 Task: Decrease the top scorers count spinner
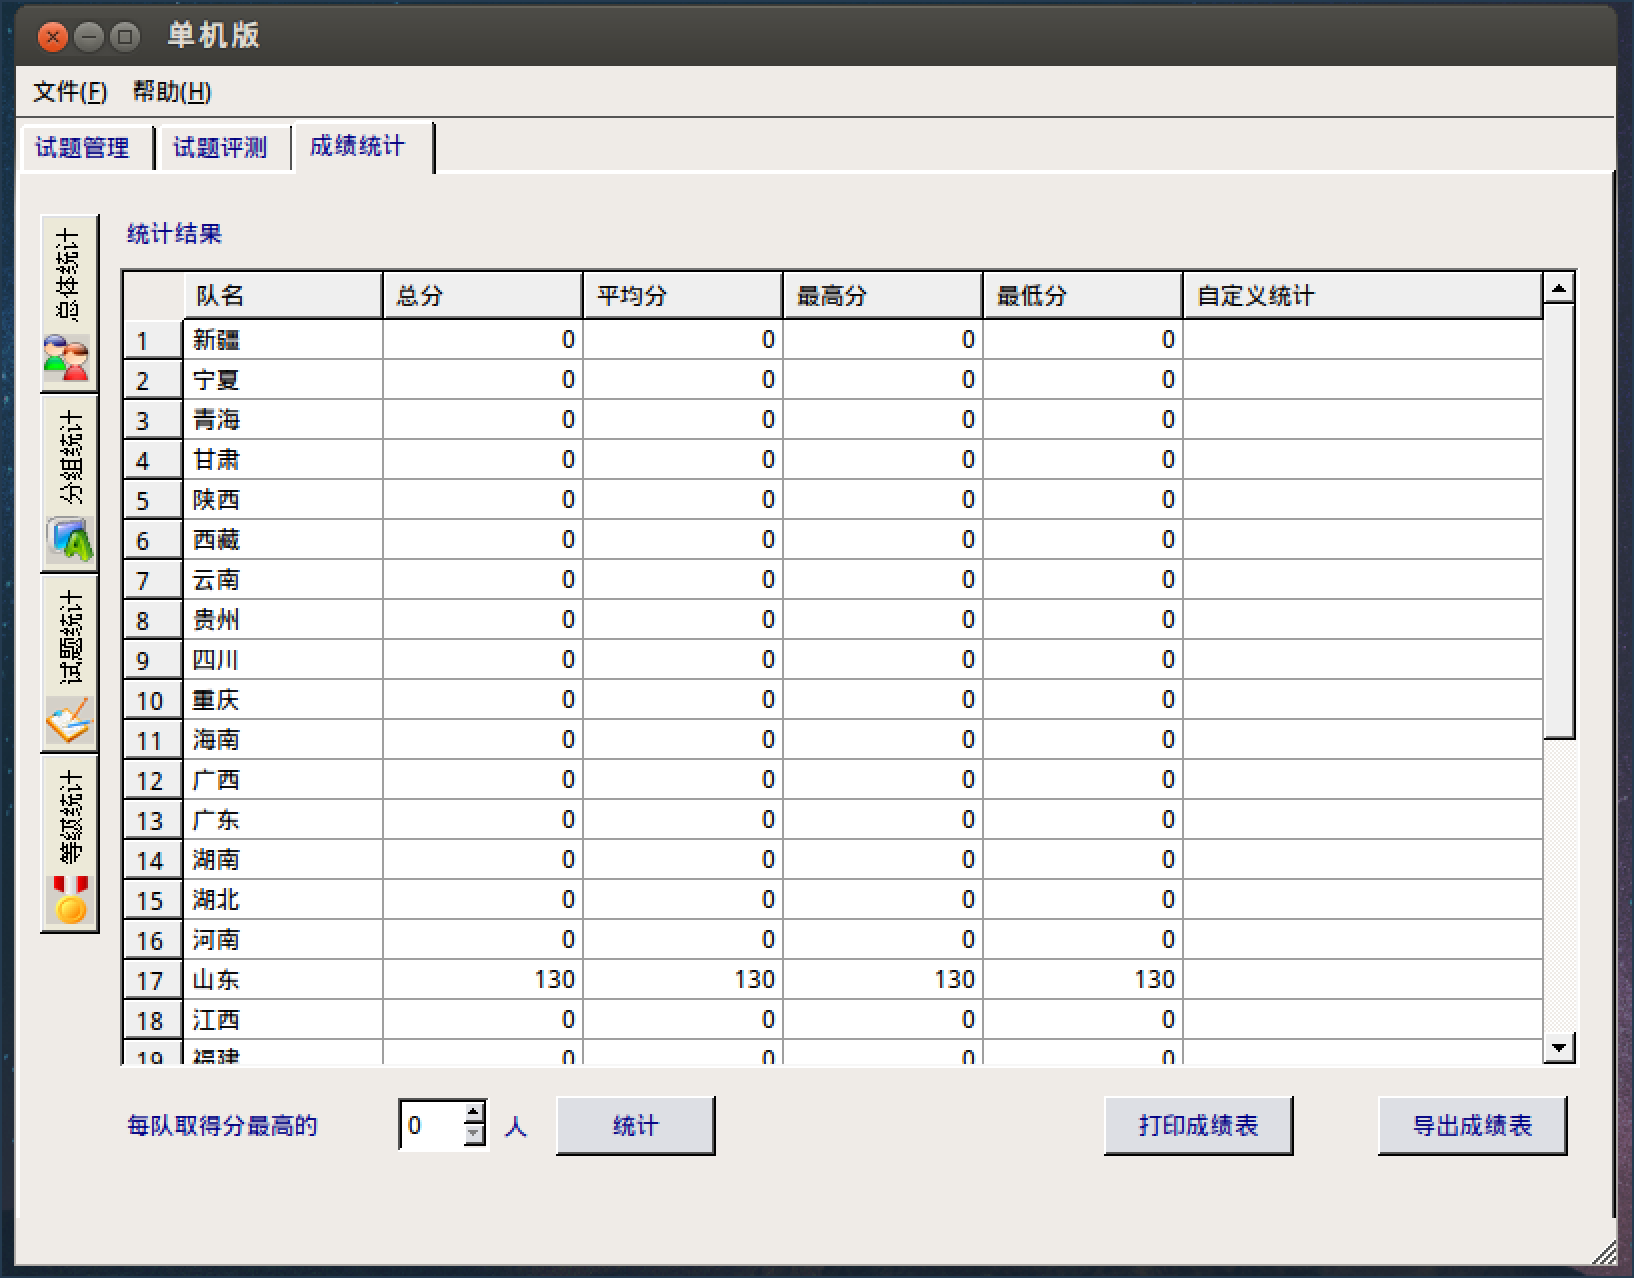pos(474,1135)
